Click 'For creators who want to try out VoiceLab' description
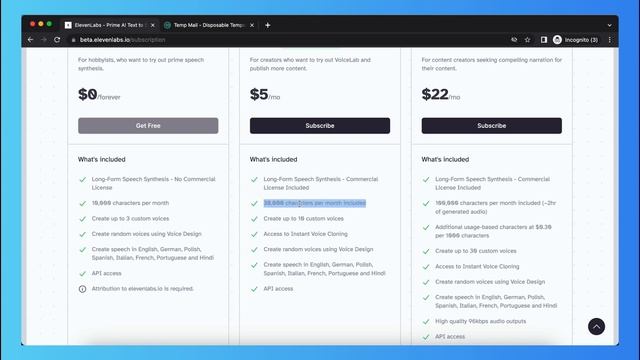Screen dimensions: 640x360 point(310,64)
